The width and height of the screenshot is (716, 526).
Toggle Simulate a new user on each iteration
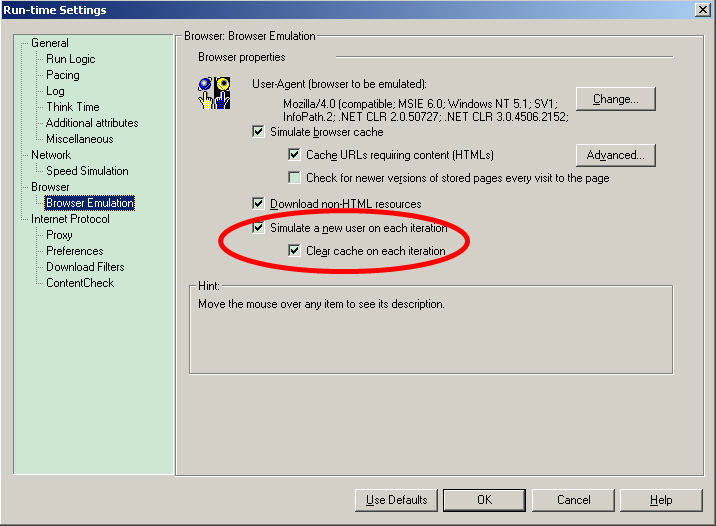coord(258,227)
